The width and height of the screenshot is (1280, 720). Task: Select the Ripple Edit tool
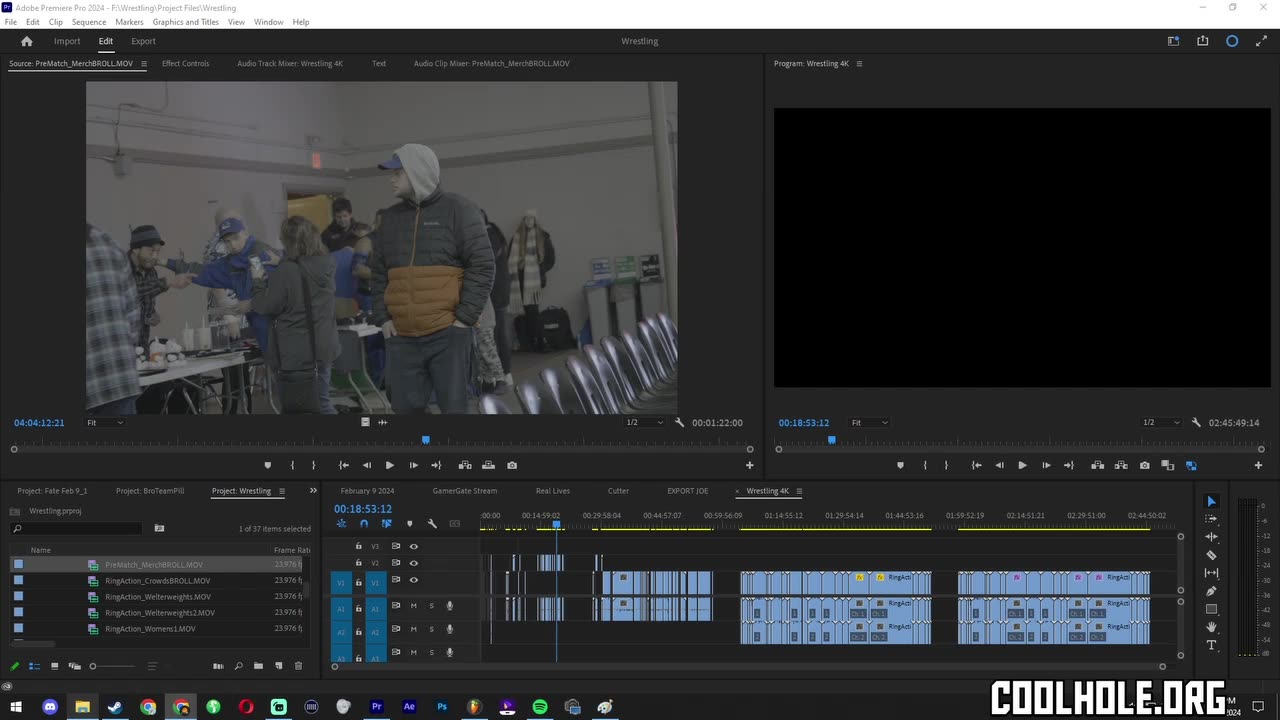click(x=1211, y=537)
